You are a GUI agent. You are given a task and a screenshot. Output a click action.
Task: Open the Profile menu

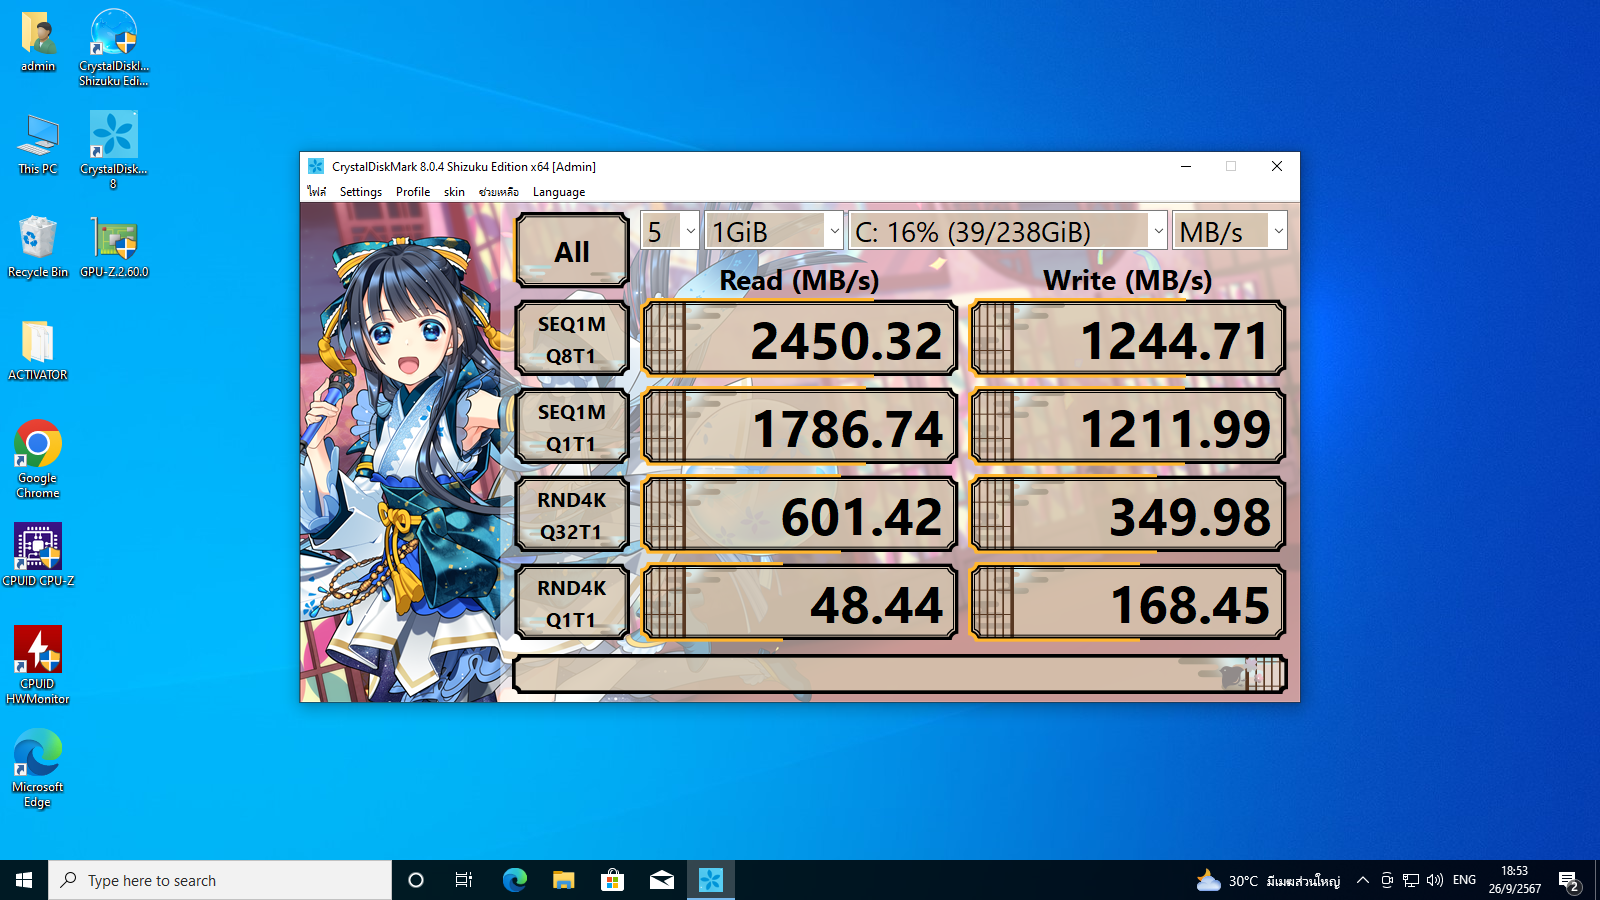coord(413,192)
